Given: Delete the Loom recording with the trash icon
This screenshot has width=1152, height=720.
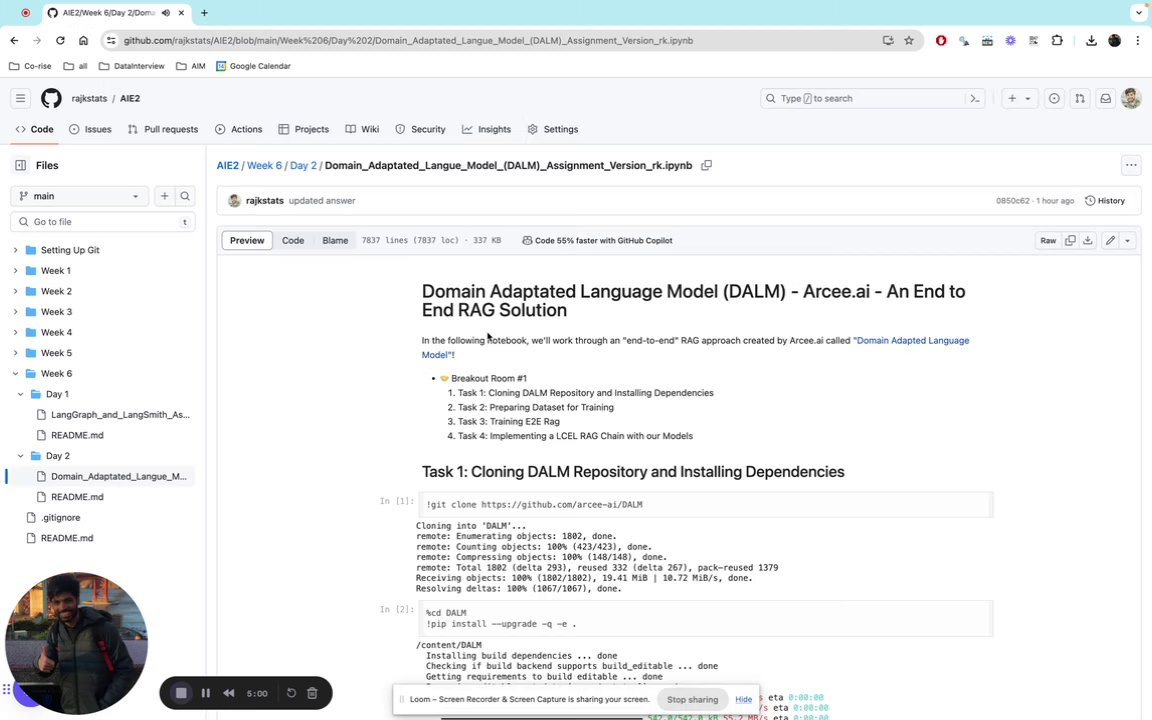Looking at the screenshot, I should tap(312, 693).
